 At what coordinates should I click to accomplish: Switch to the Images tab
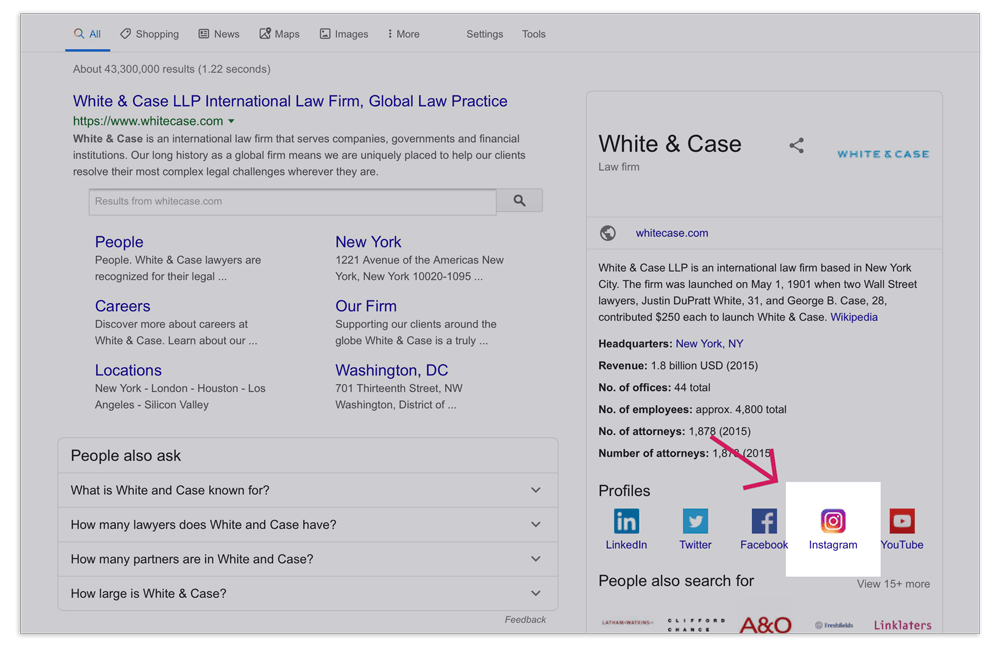[x=344, y=34]
